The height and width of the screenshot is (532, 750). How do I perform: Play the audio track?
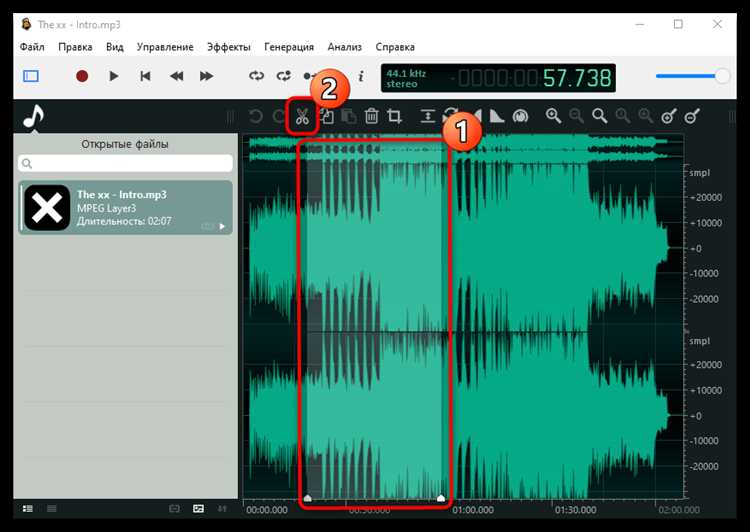click(113, 76)
